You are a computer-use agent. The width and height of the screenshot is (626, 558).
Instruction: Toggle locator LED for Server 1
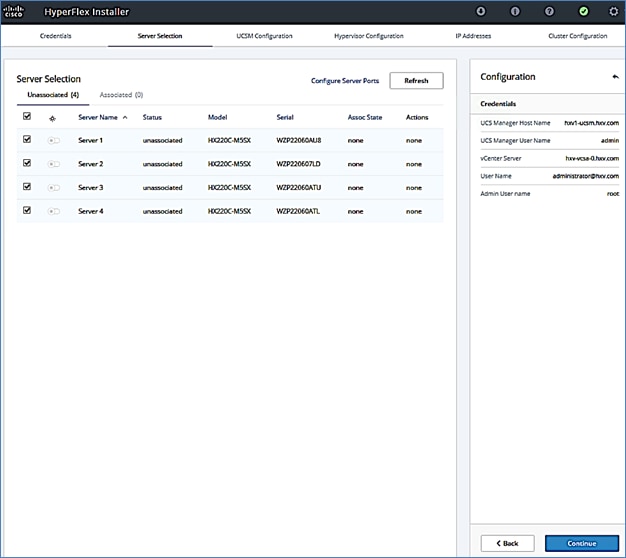click(x=53, y=140)
